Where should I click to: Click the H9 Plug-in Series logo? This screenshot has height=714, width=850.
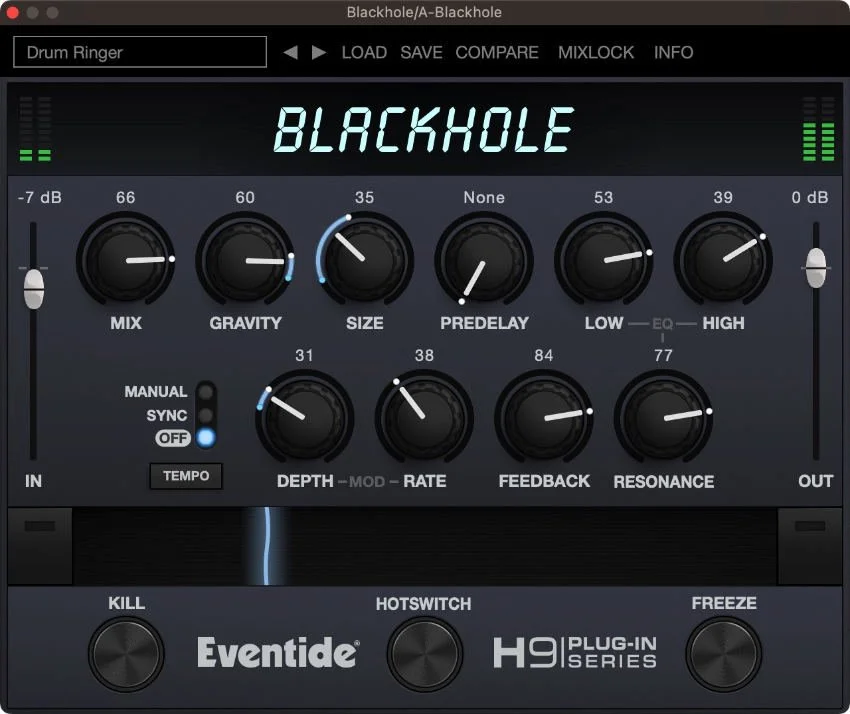(575, 653)
